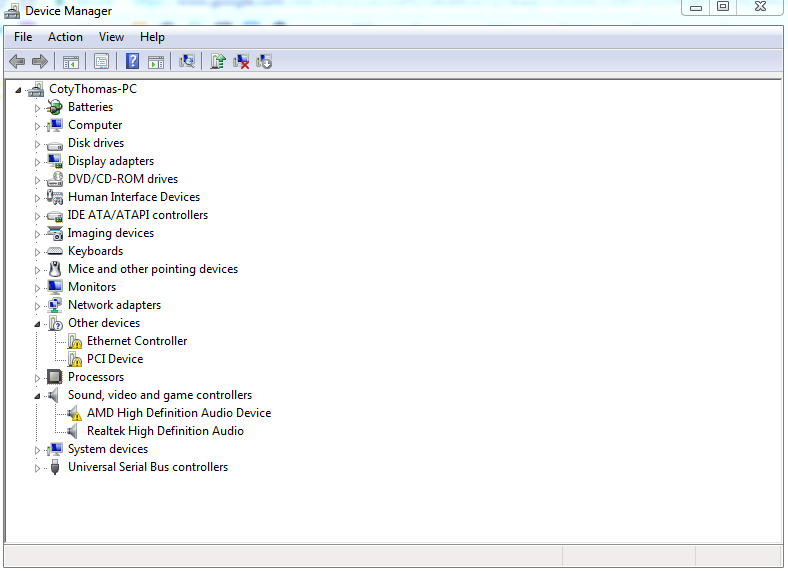Click the Network adapters icon

[54, 305]
